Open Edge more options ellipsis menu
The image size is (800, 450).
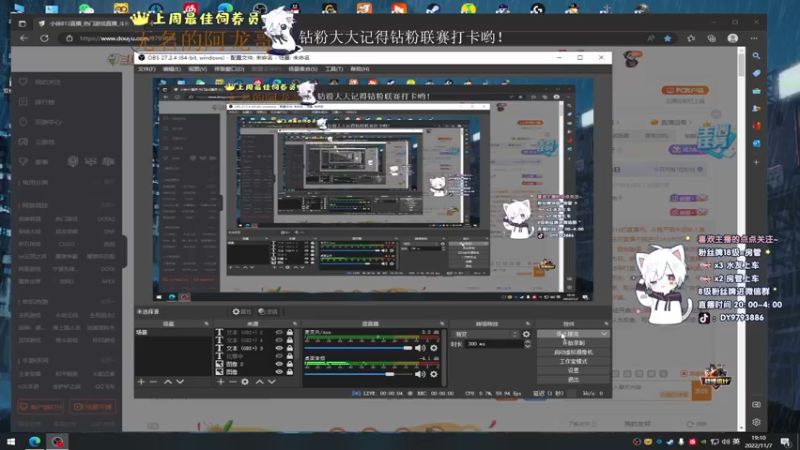pos(754,38)
